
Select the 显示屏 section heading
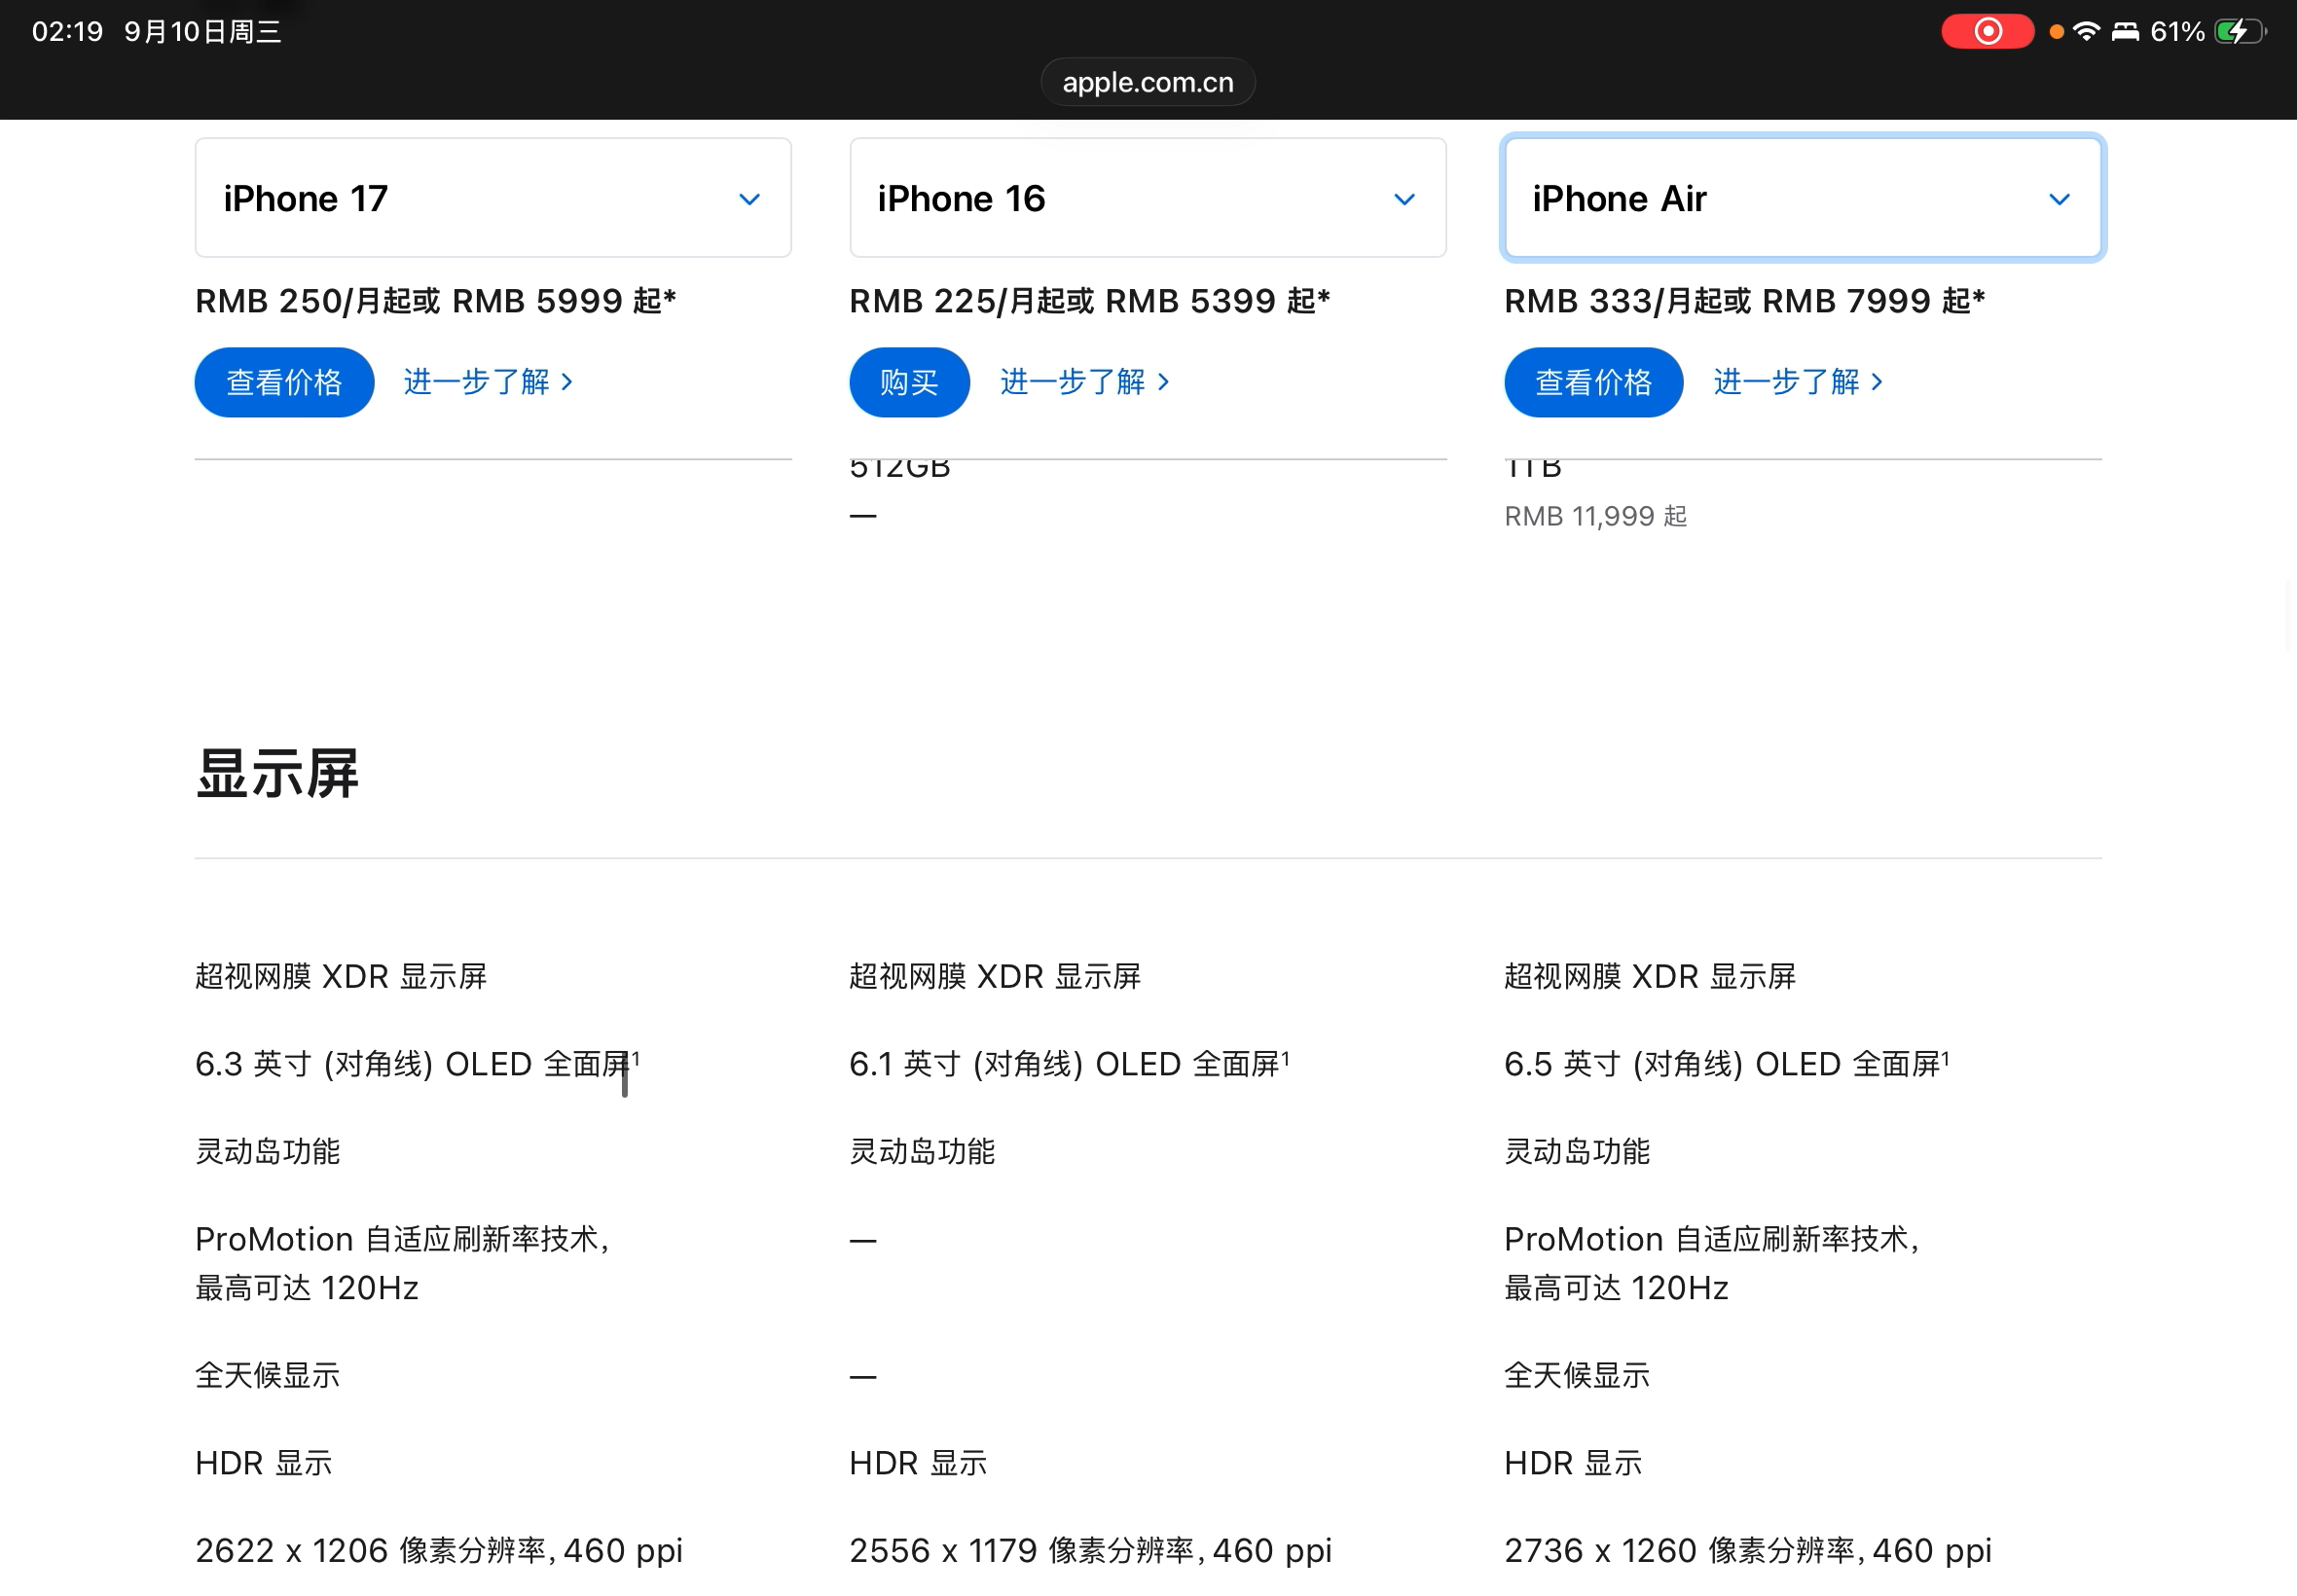tap(277, 773)
